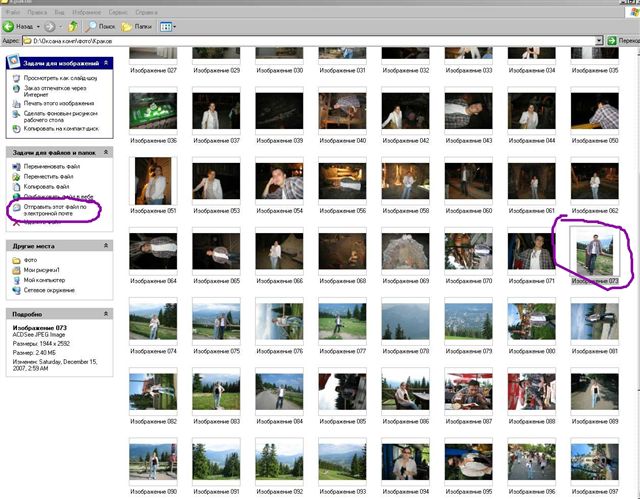Image resolution: width=640 pixels, height=499 pixels.
Task: Open the Правка menu
Action: 37,12
